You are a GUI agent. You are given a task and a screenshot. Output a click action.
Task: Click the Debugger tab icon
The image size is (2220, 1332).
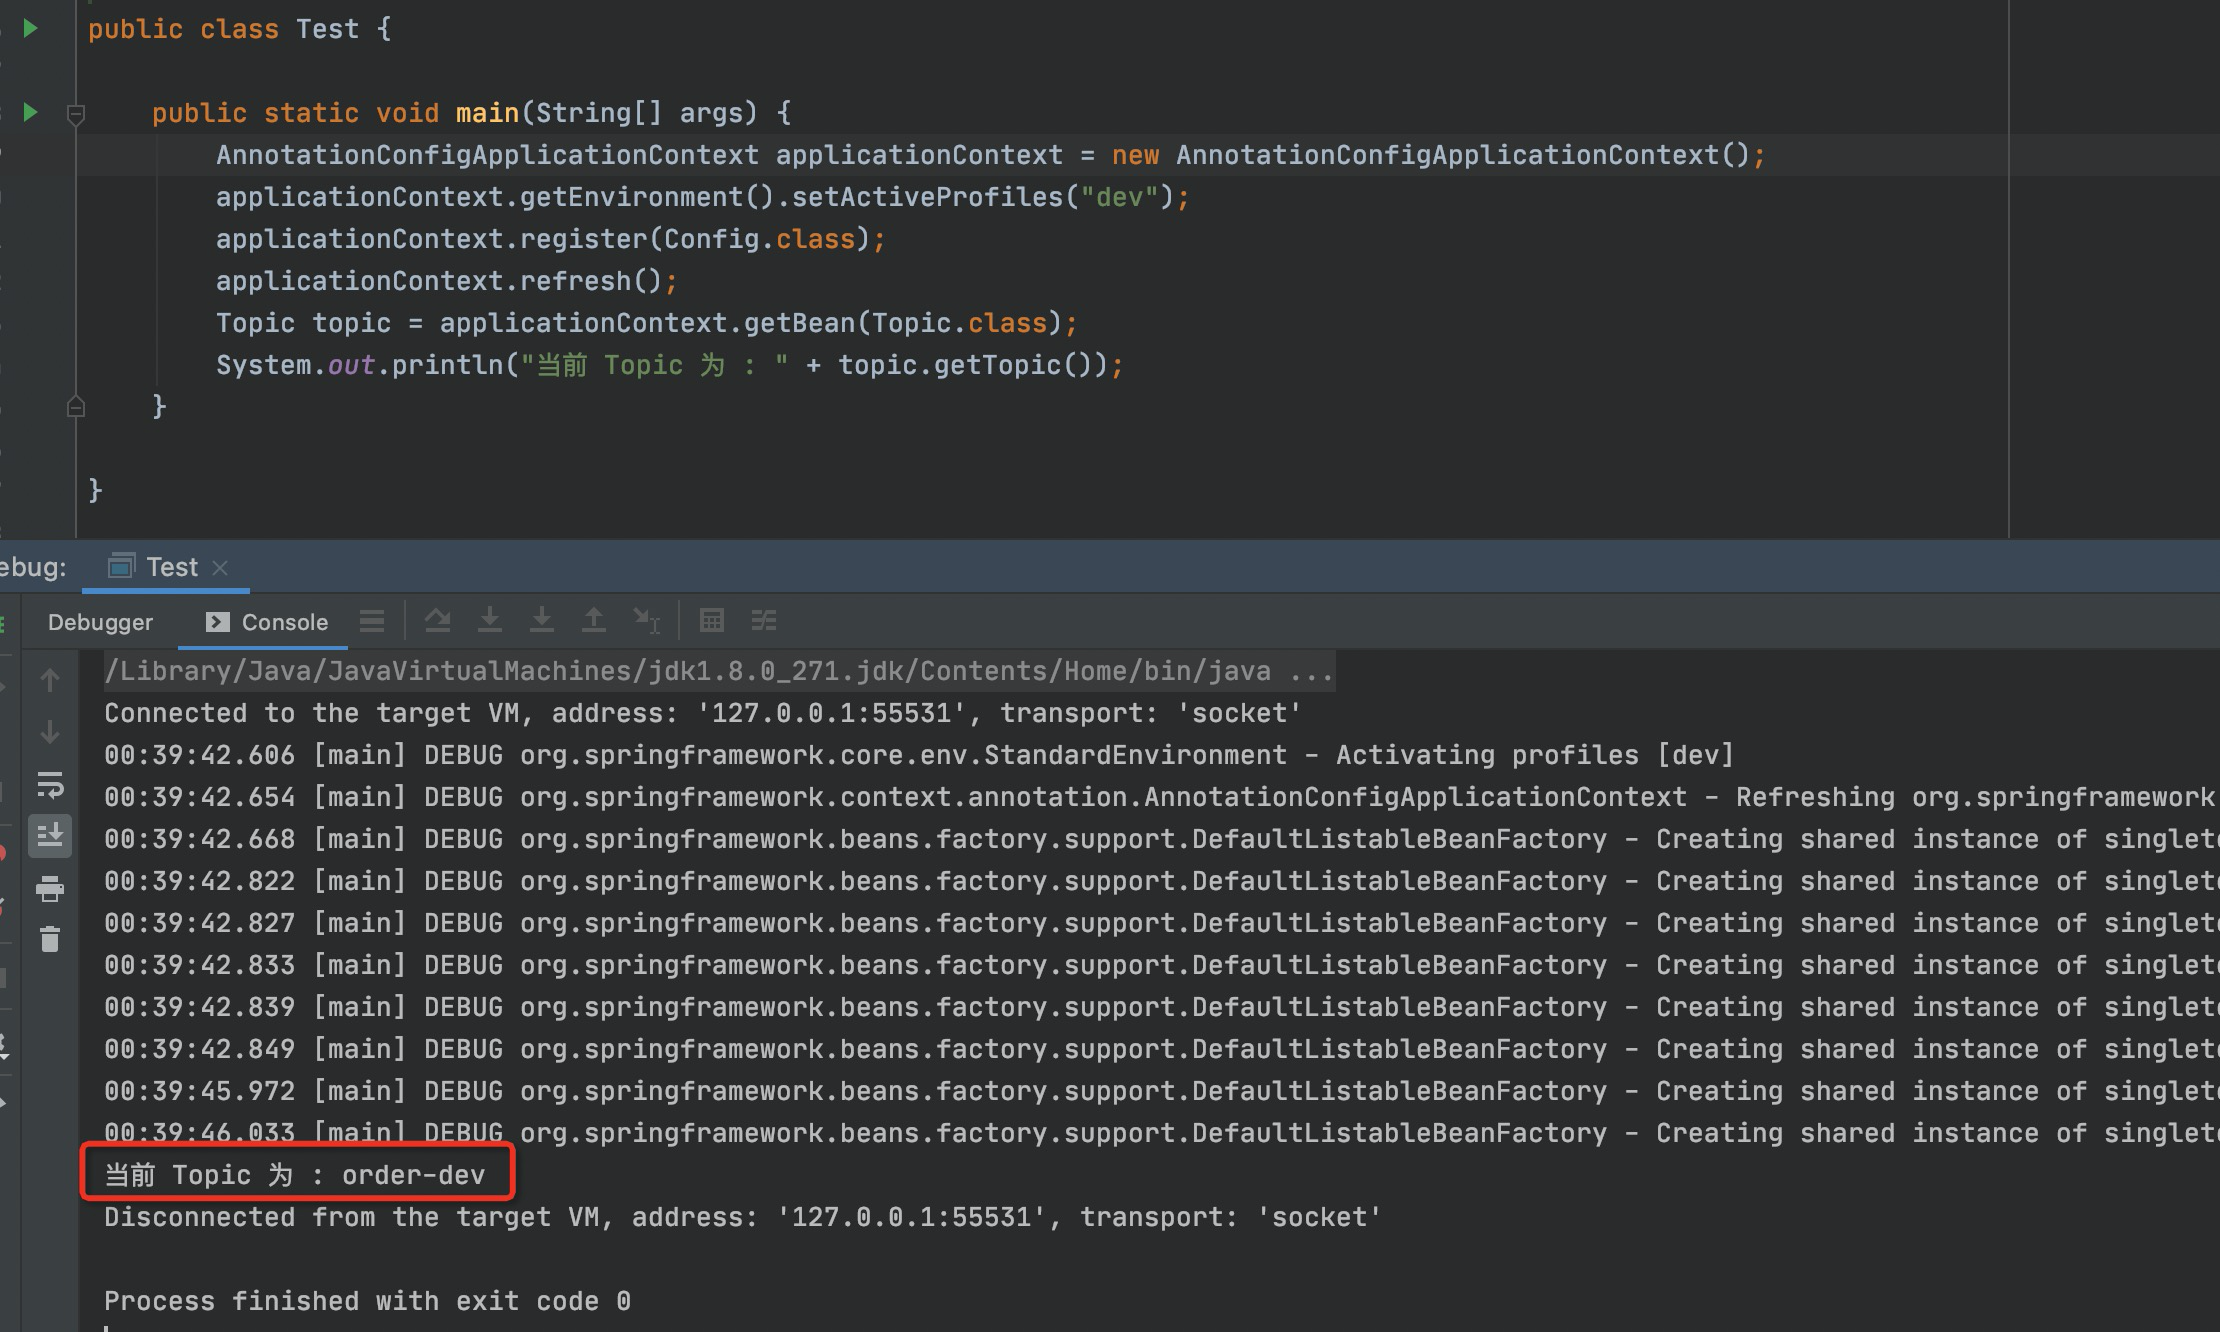(101, 620)
